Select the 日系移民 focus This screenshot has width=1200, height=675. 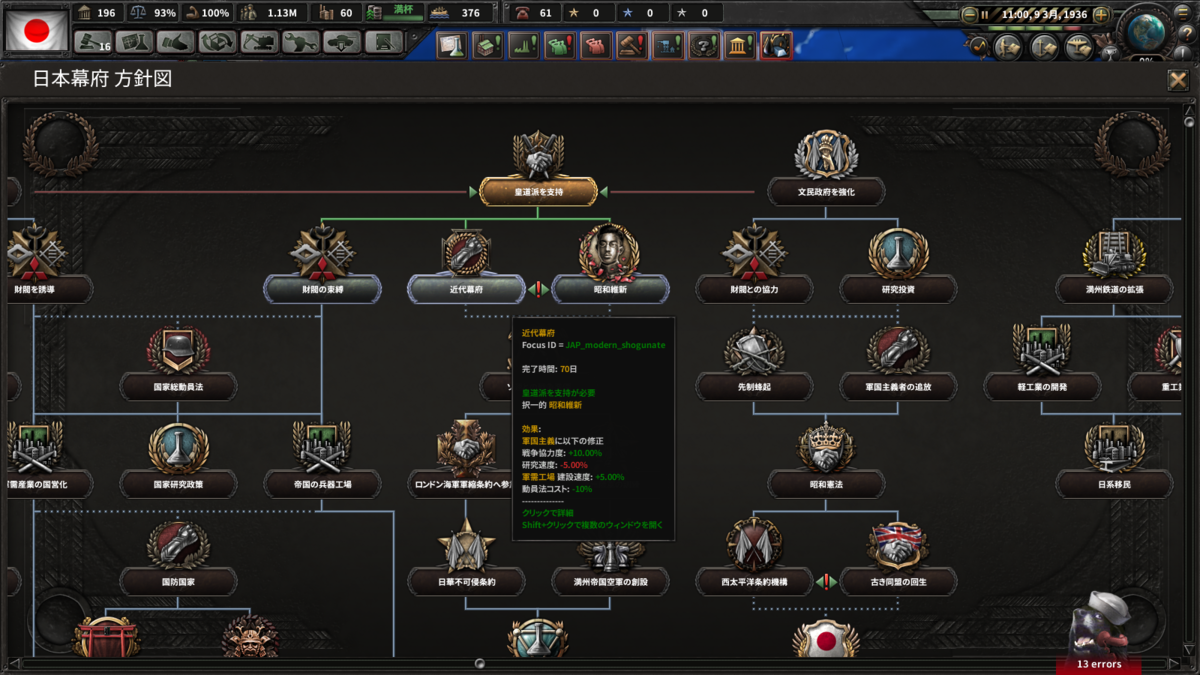pos(1114,484)
